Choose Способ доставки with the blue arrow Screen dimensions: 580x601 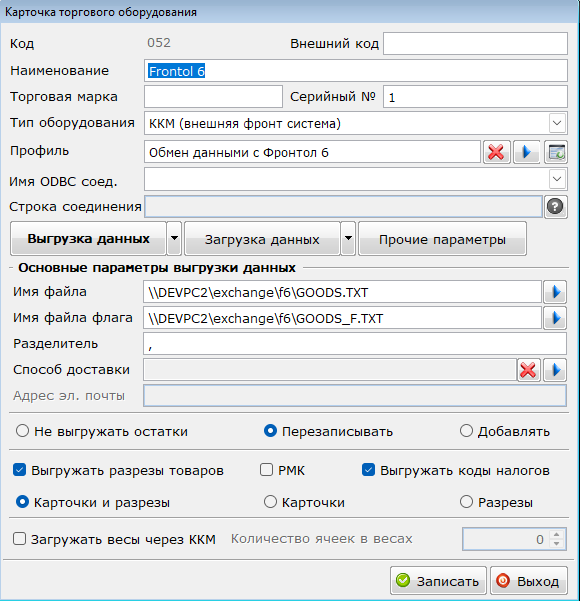click(x=555, y=370)
